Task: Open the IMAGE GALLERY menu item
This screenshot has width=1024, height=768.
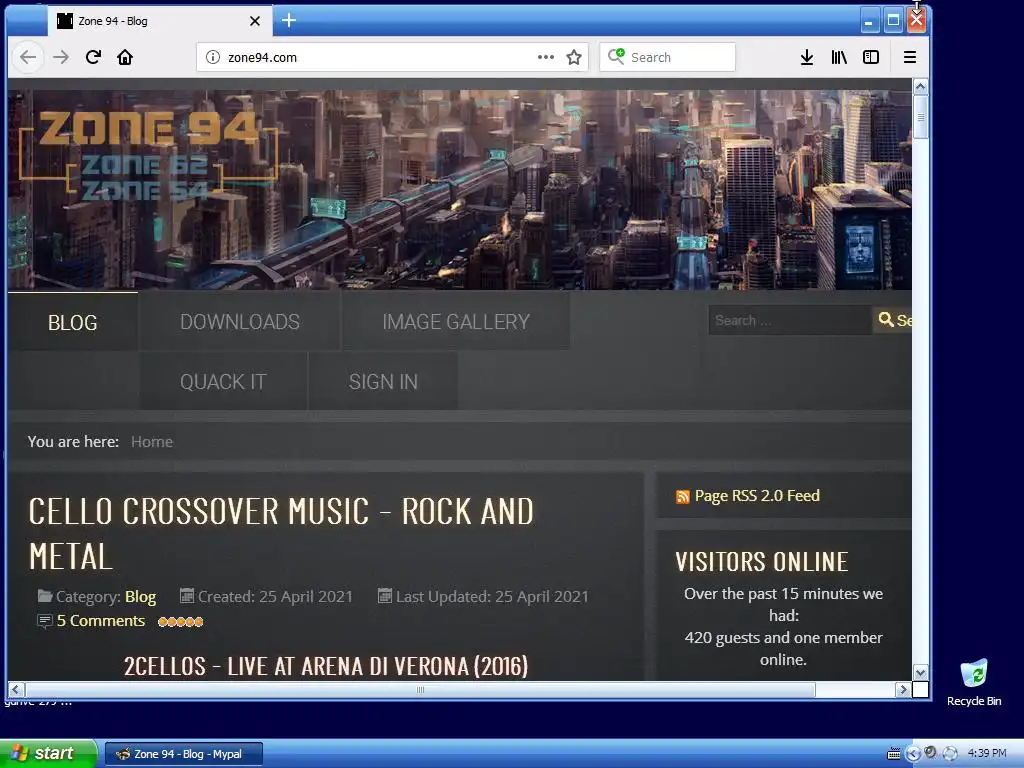Action: (x=456, y=322)
